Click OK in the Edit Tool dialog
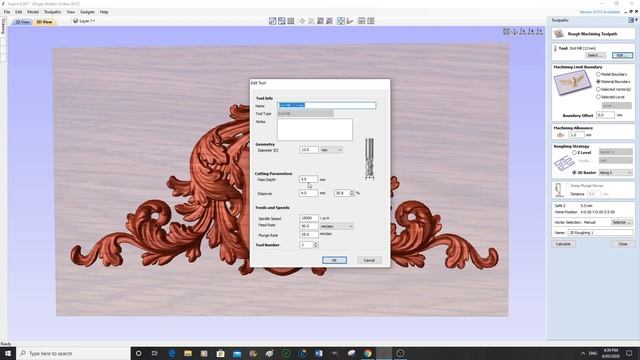Image resolution: width=640 pixels, height=360 pixels. click(334, 260)
